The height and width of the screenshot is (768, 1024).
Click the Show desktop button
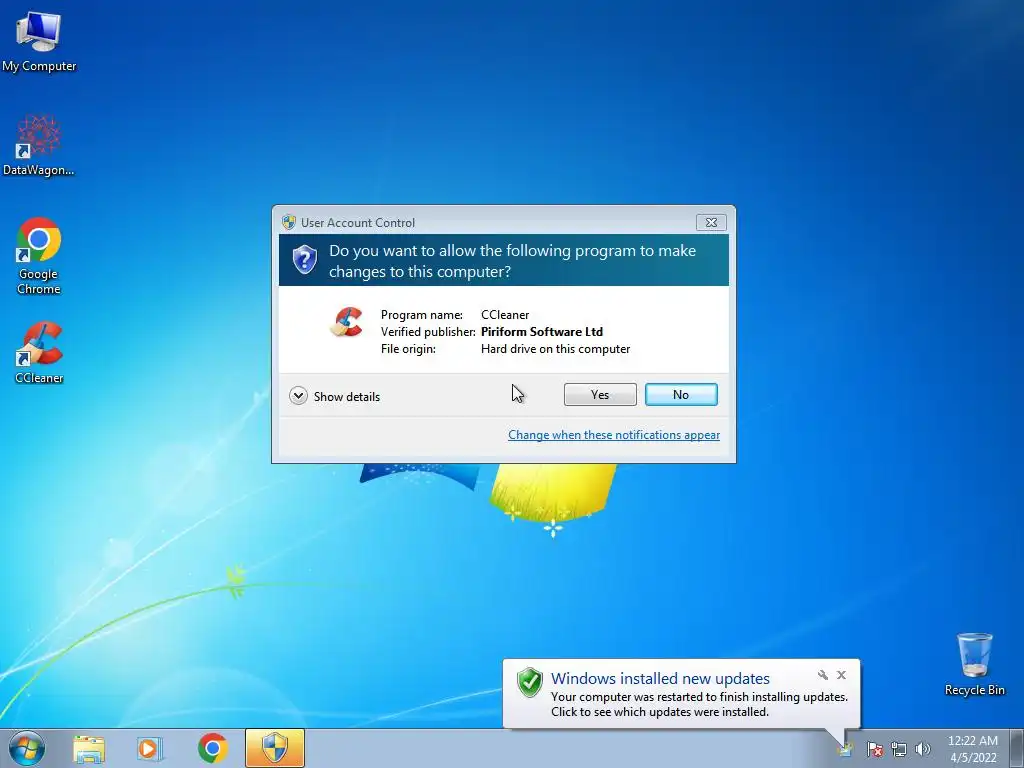pos(1016,748)
